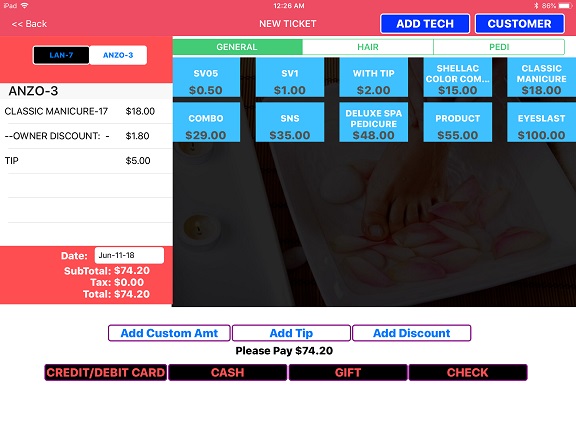Tap the SV05 $0.50 service tile
The image size is (576, 432).
click(206, 77)
